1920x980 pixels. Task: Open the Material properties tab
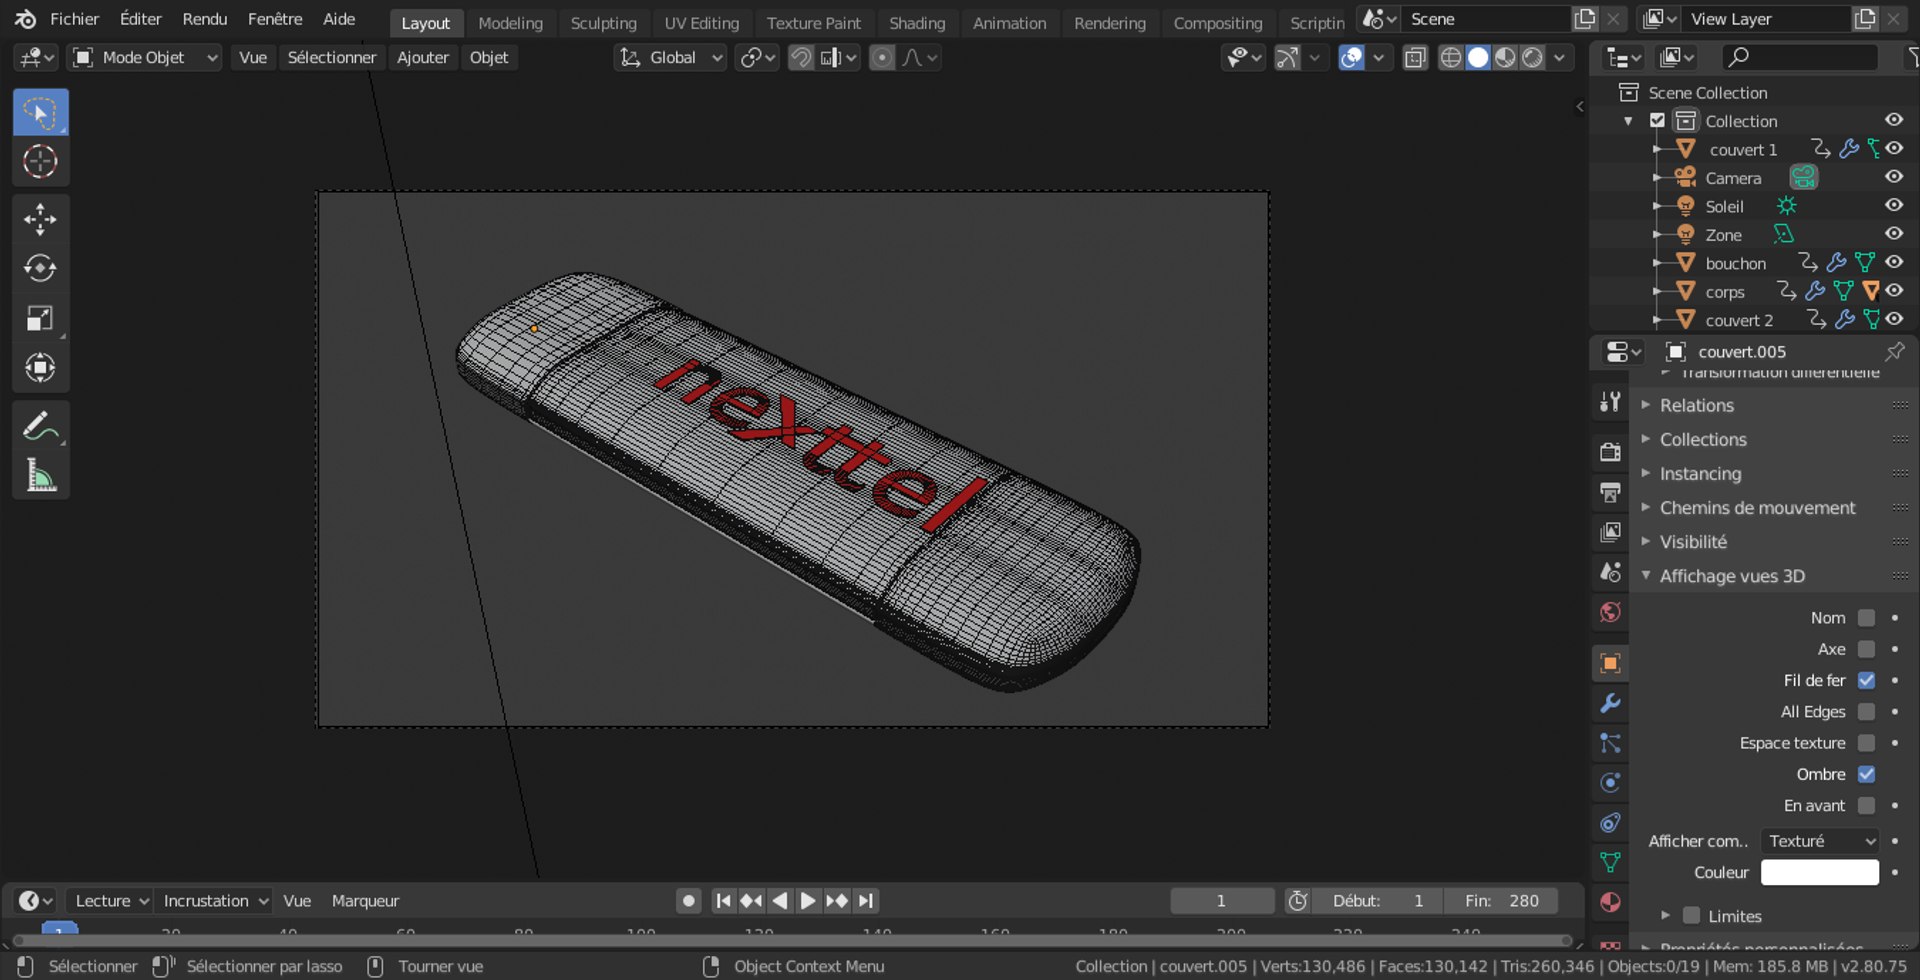pos(1610,902)
